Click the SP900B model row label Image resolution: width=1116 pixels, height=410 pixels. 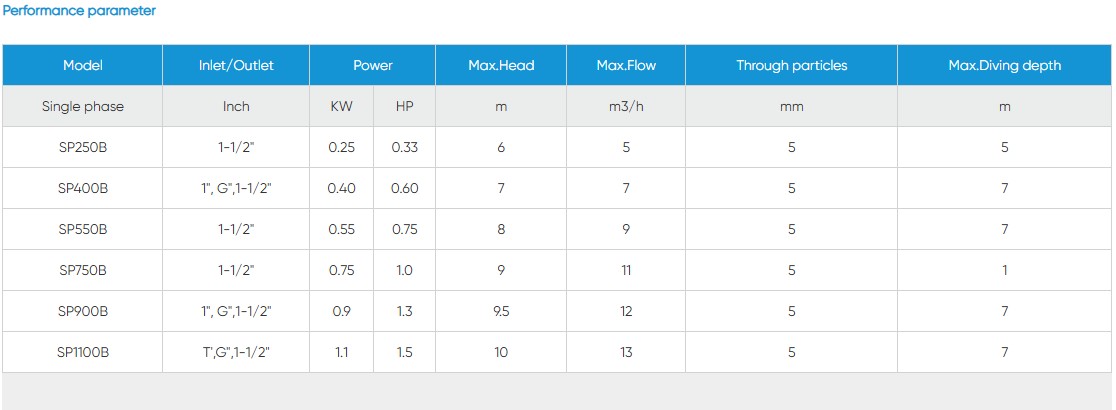tap(83, 311)
